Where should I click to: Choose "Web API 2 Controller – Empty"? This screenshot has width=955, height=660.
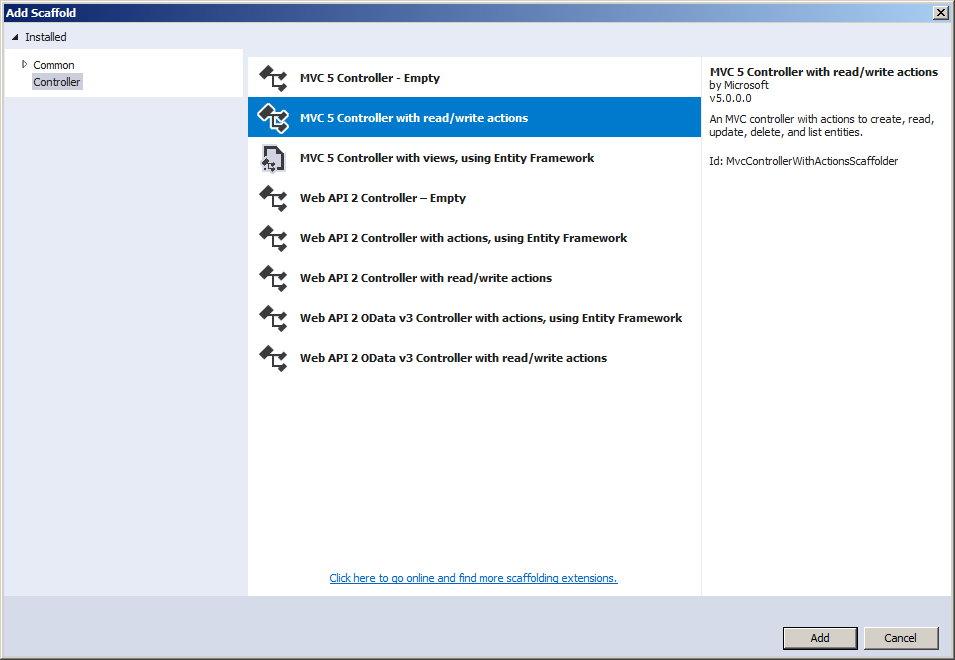coord(474,198)
